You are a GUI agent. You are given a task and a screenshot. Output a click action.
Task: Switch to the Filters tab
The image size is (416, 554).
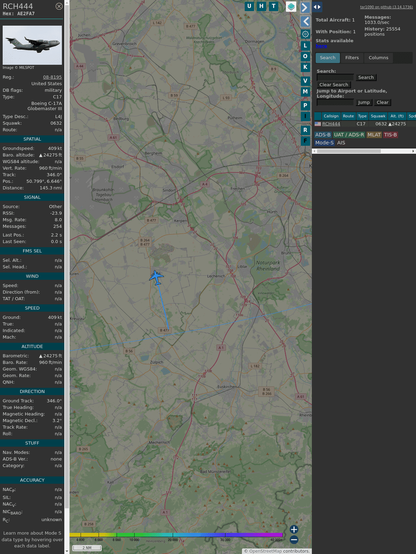point(352,58)
